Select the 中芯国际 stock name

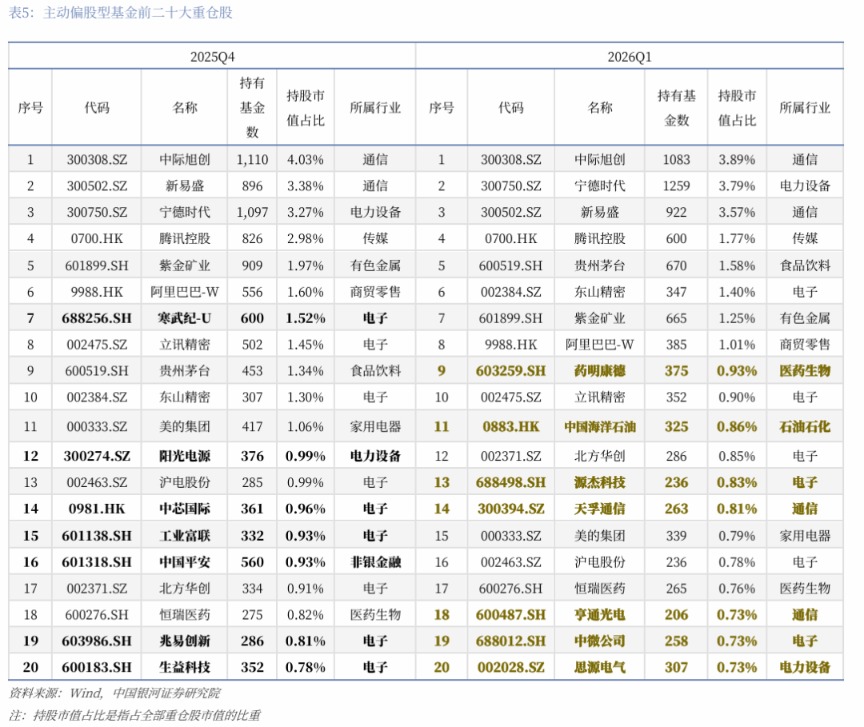click(183, 508)
